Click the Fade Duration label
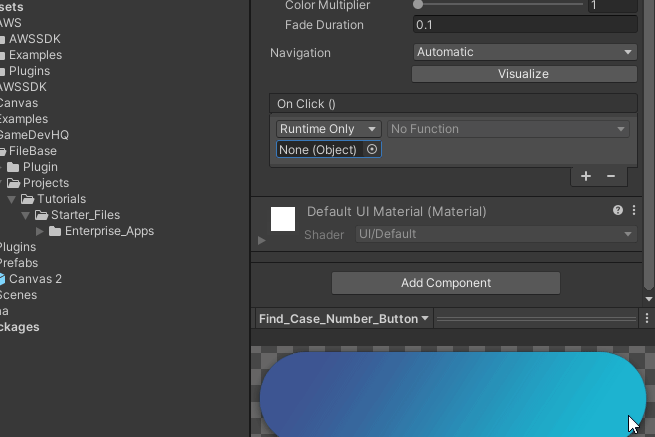The height and width of the screenshot is (437, 655). [324, 25]
